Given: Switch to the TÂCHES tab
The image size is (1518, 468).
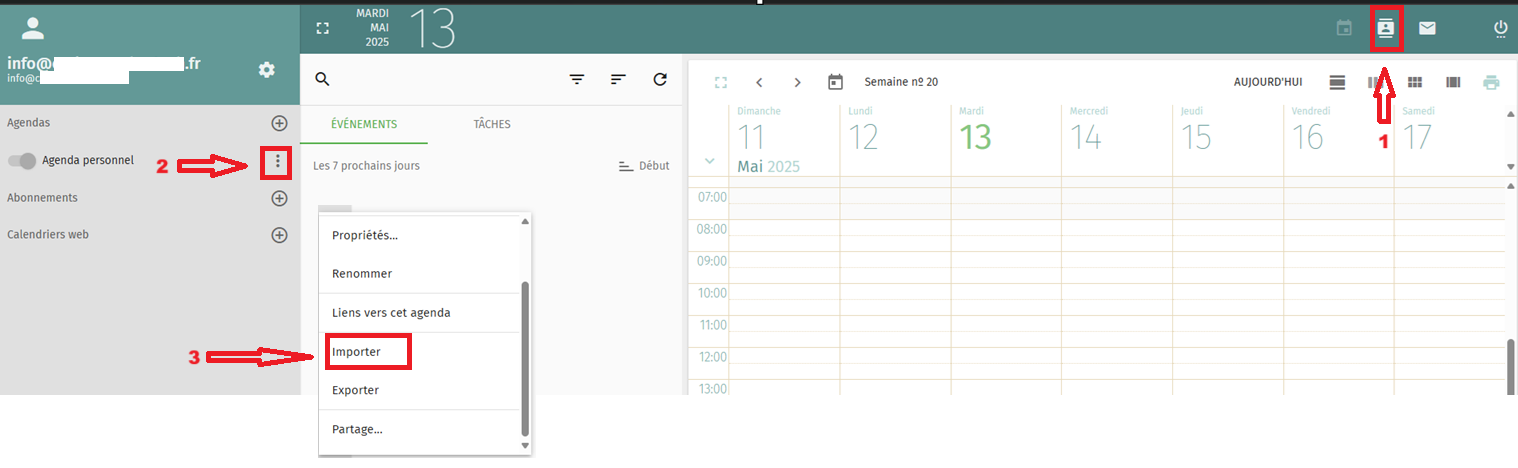Looking at the screenshot, I should (492, 124).
